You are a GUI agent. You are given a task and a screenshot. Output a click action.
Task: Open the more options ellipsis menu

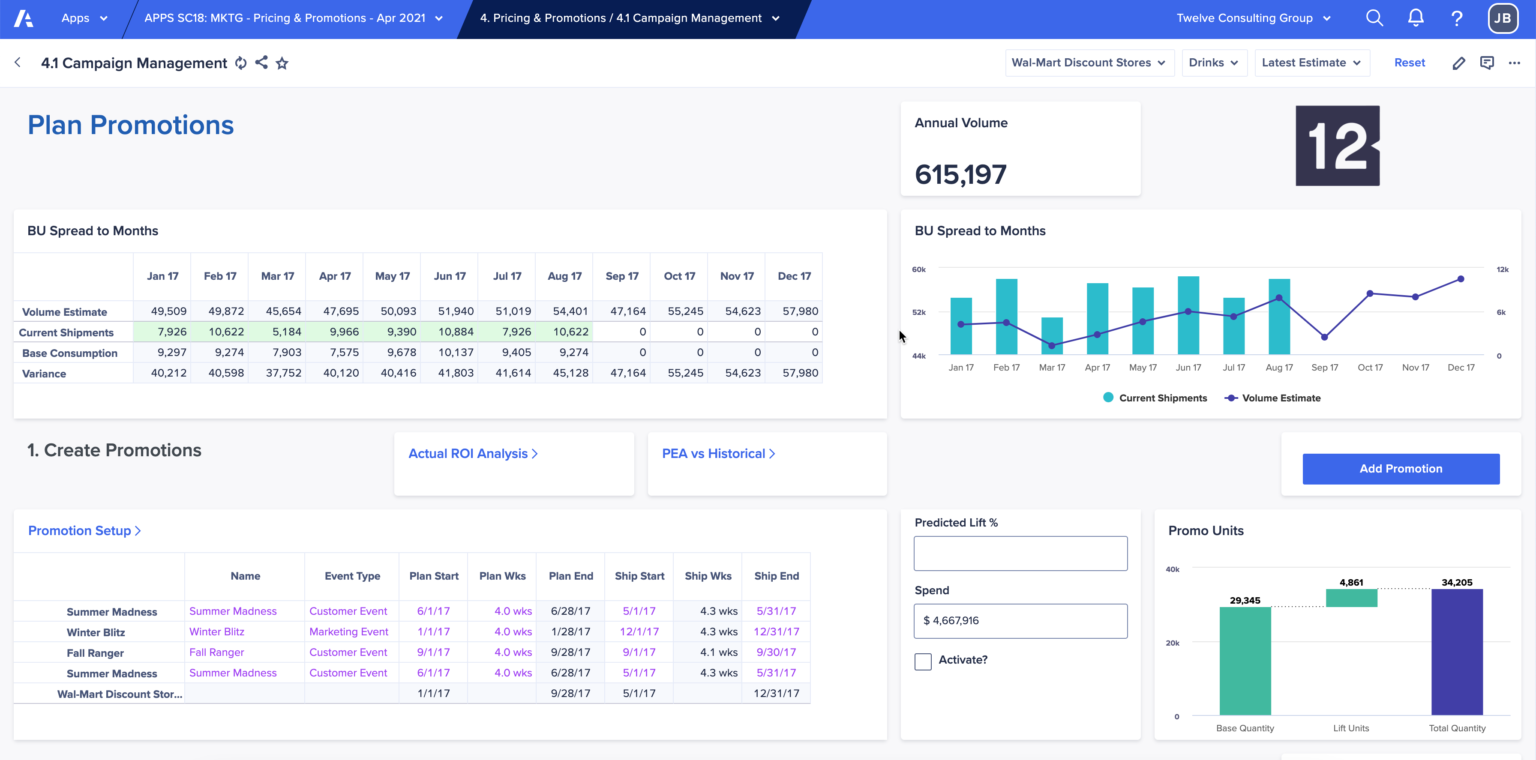[1514, 62]
